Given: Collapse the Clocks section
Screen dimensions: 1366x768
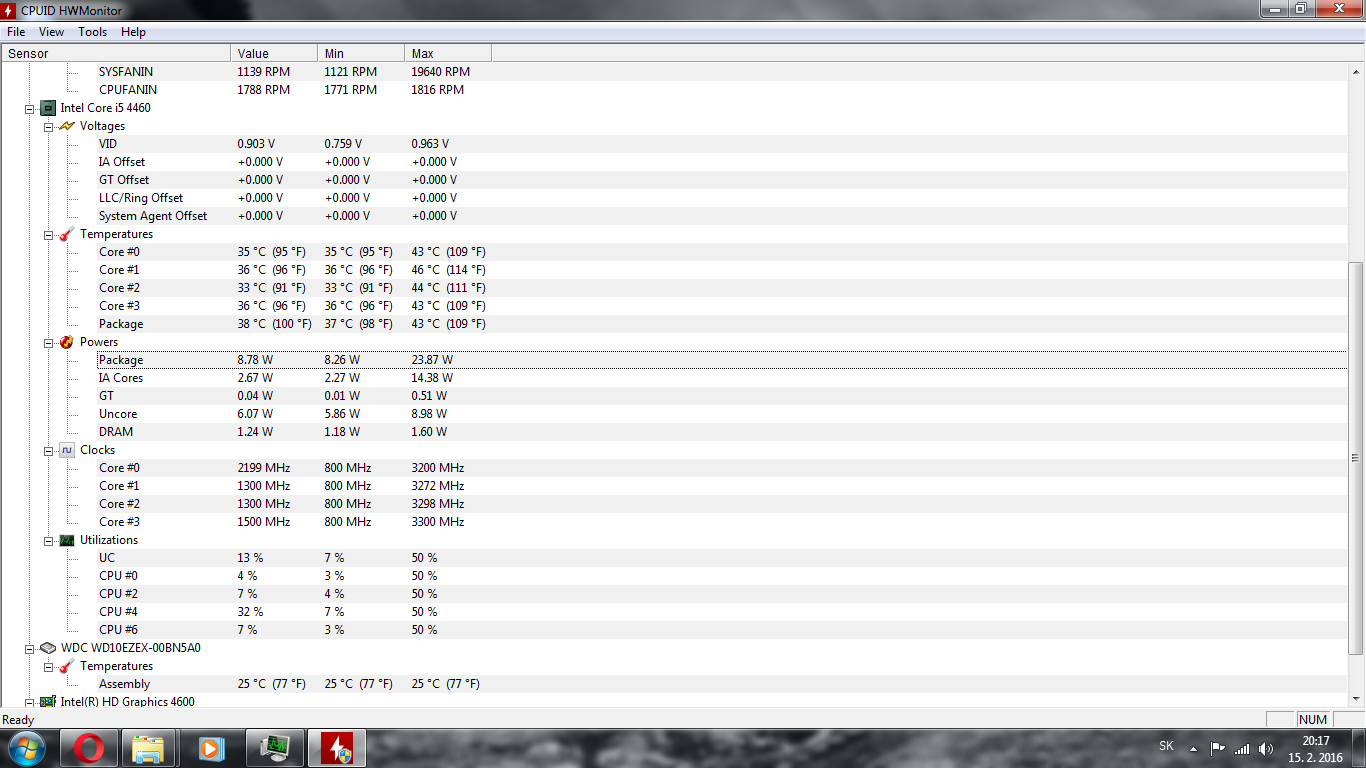Looking at the screenshot, I should tap(48, 450).
